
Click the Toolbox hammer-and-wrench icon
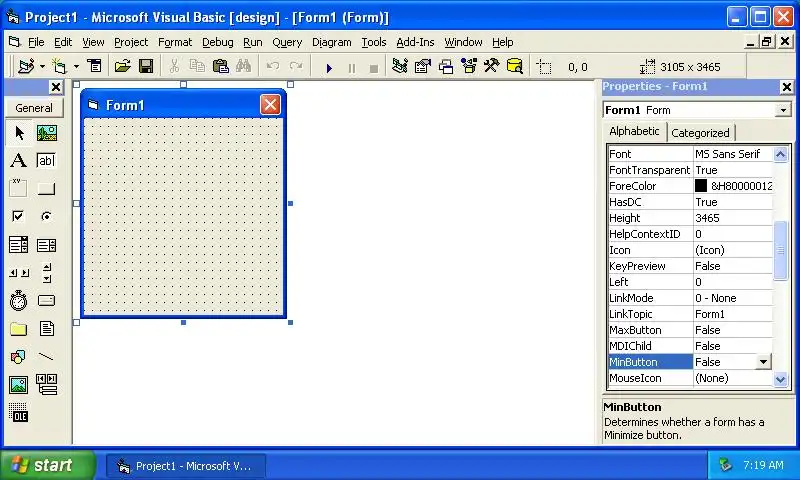[492, 66]
